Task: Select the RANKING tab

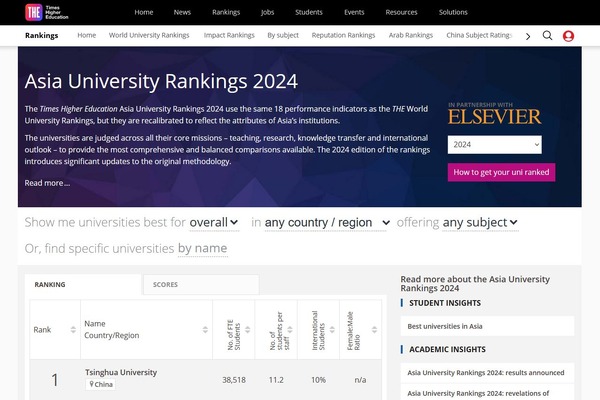Action: 83,284
